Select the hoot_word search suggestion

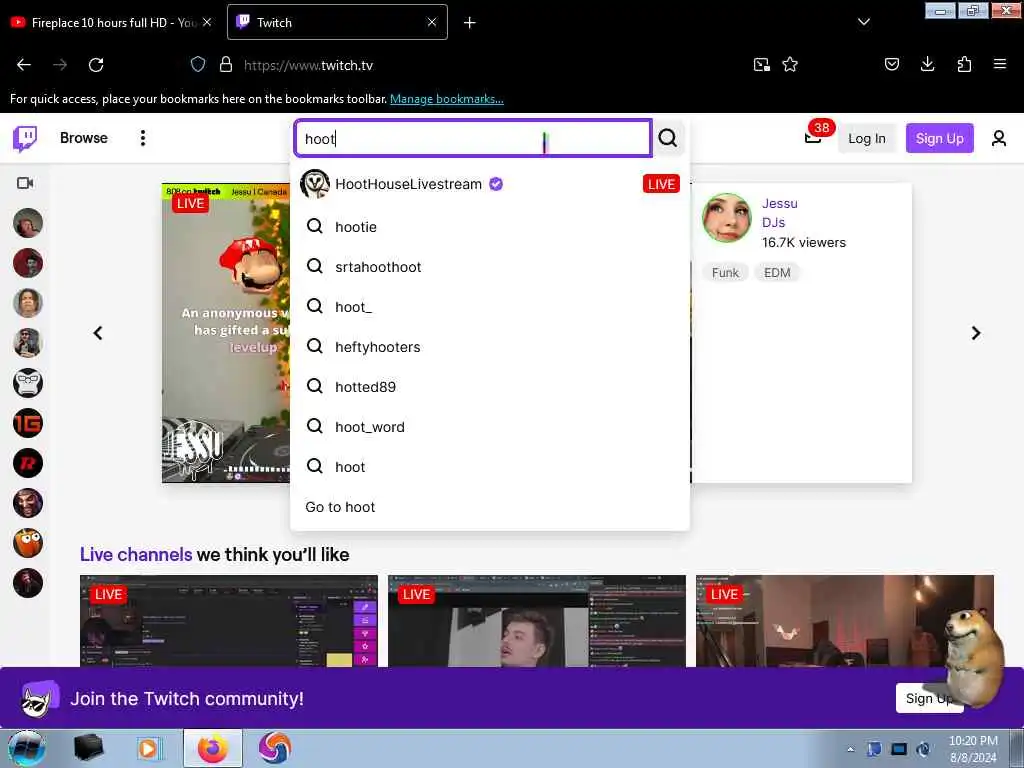click(490, 426)
